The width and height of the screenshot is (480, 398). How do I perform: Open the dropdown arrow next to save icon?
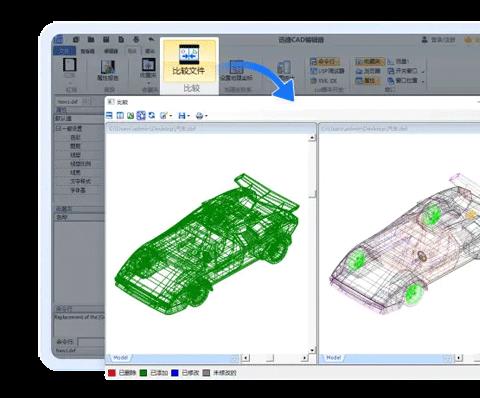pos(188,116)
